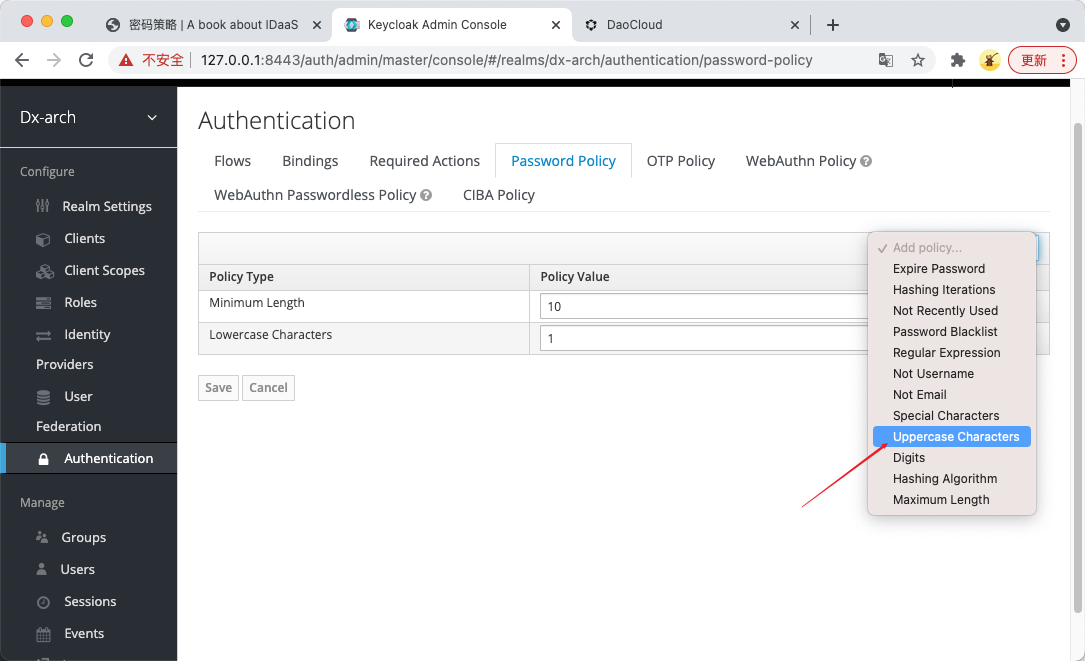This screenshot has height=661, width=1085.
Task: Click the browser forward arrow
Action: [x=54, y=60]
